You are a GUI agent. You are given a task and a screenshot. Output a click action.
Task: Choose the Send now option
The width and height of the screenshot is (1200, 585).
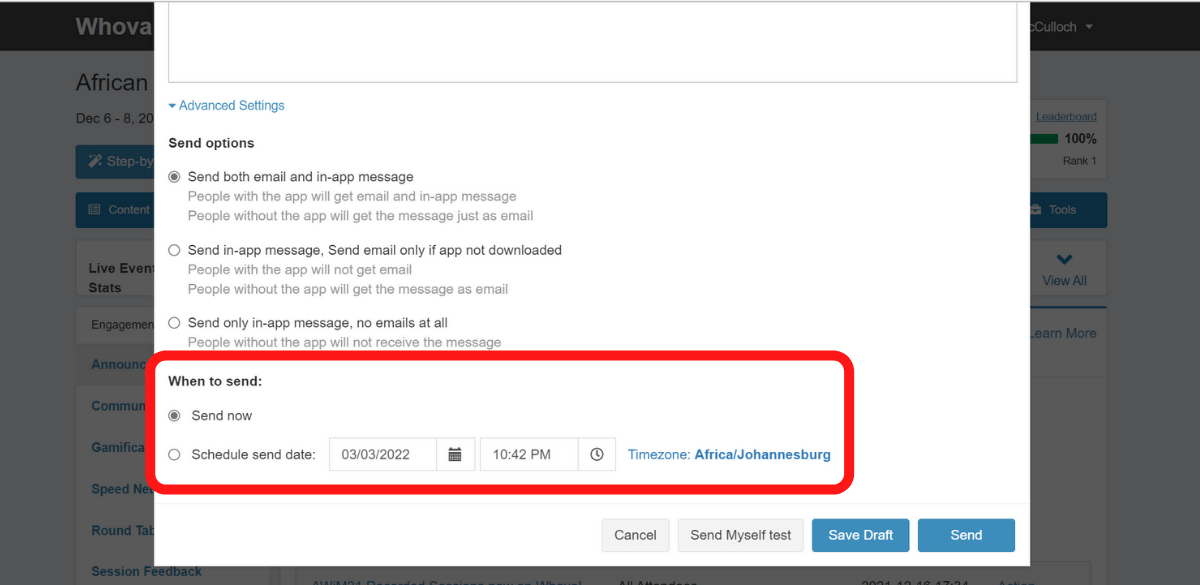point(174,416)
